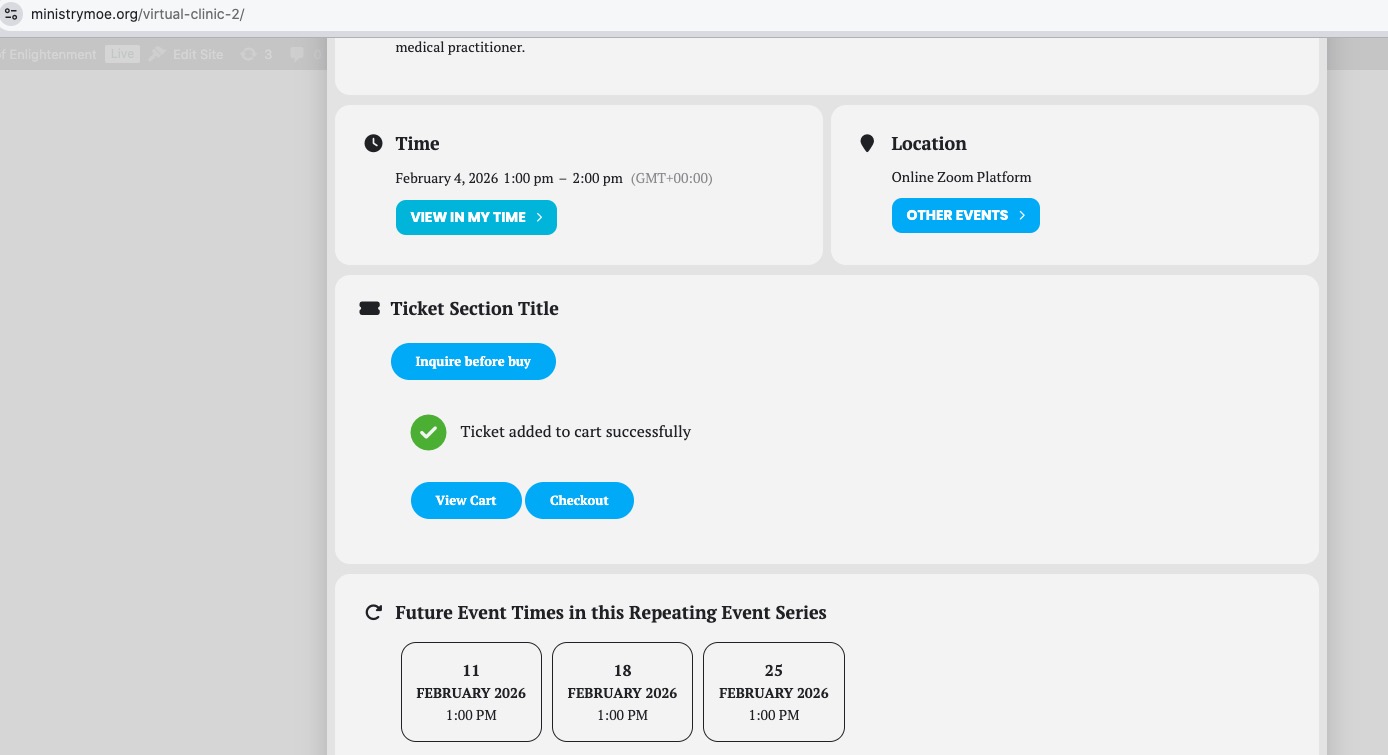This screenshot has height=755, width=1388.
Task: Click the chevron on Other Events button
Action: (x=1022, y=215)
